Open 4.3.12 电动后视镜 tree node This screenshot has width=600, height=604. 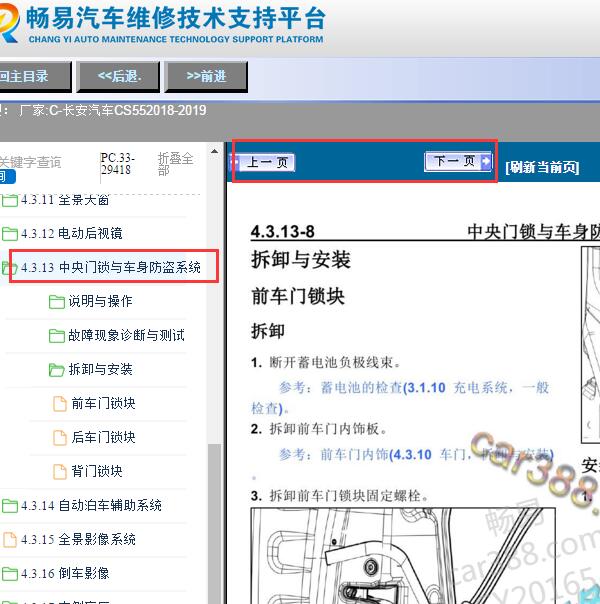(x=72, y=233)
